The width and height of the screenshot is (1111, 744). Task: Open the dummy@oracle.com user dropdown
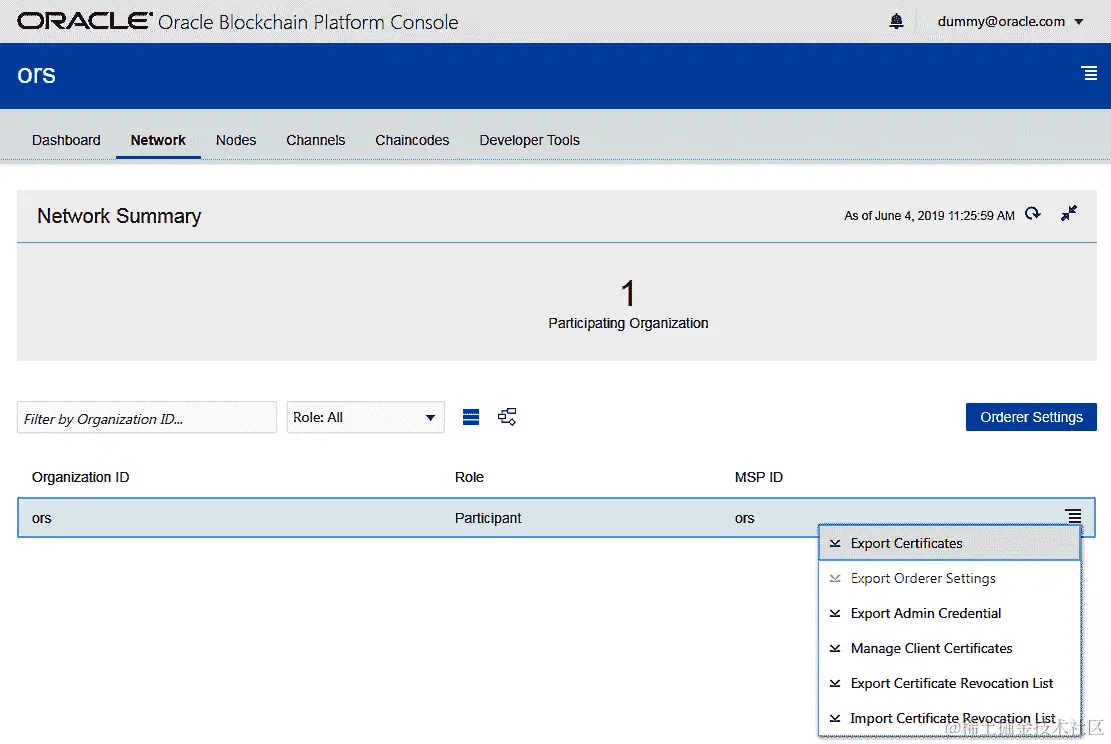[x=1010, y=21]
